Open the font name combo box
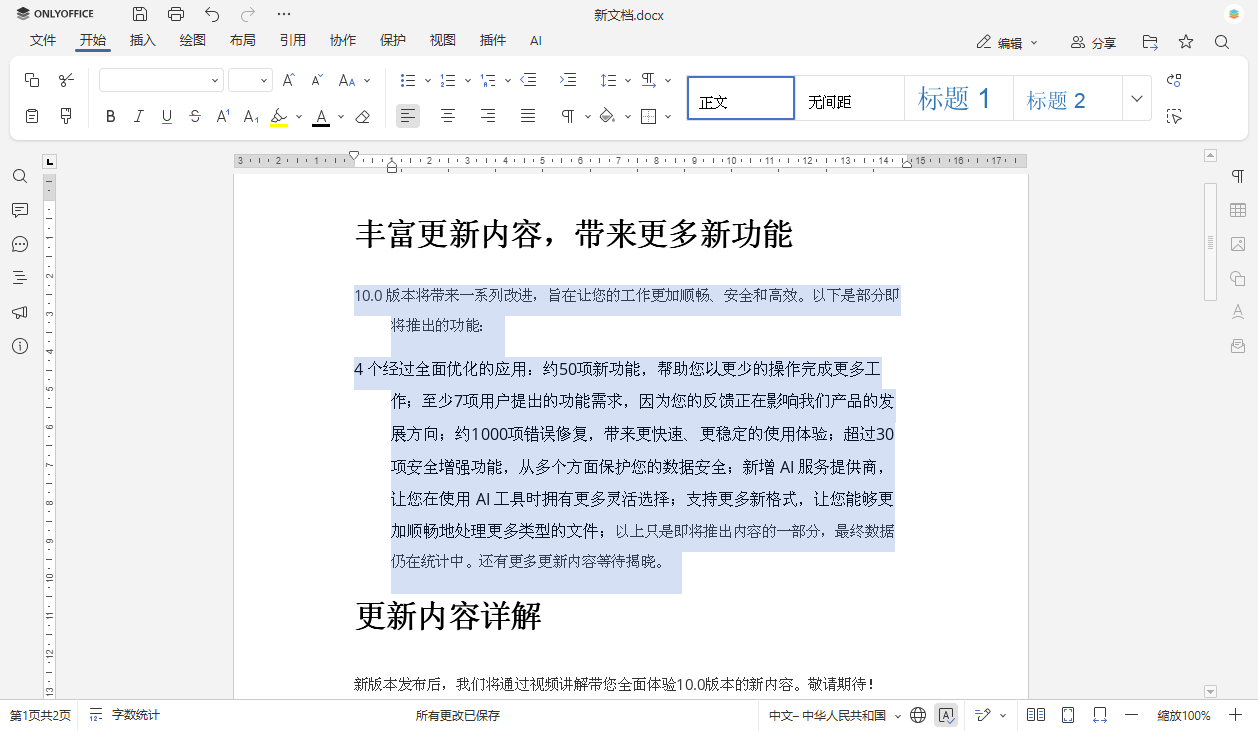Screen dimensions: 1258x731 (161, 80)
